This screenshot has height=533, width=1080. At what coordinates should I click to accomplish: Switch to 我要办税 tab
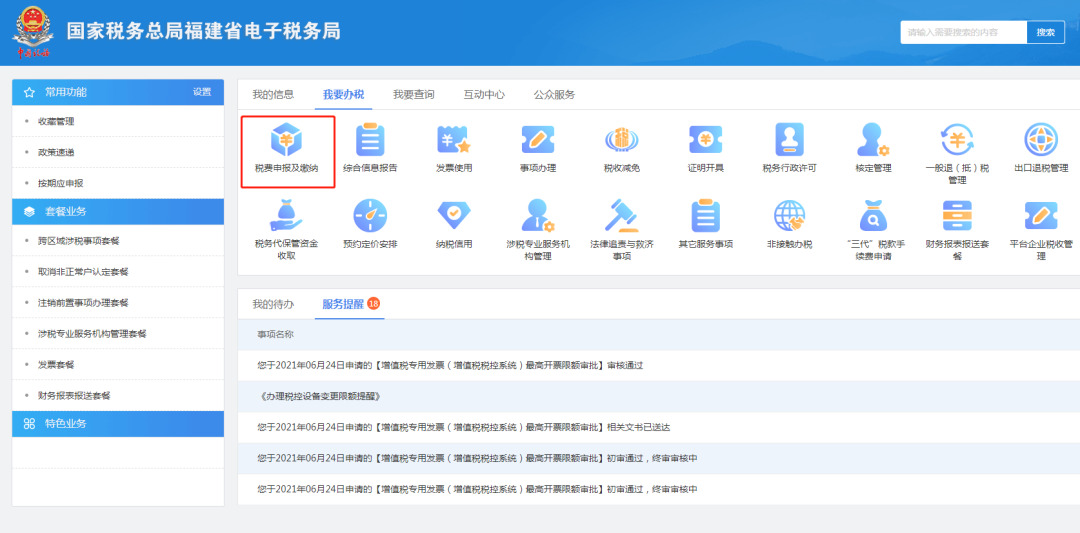click(x=343, y=94)
